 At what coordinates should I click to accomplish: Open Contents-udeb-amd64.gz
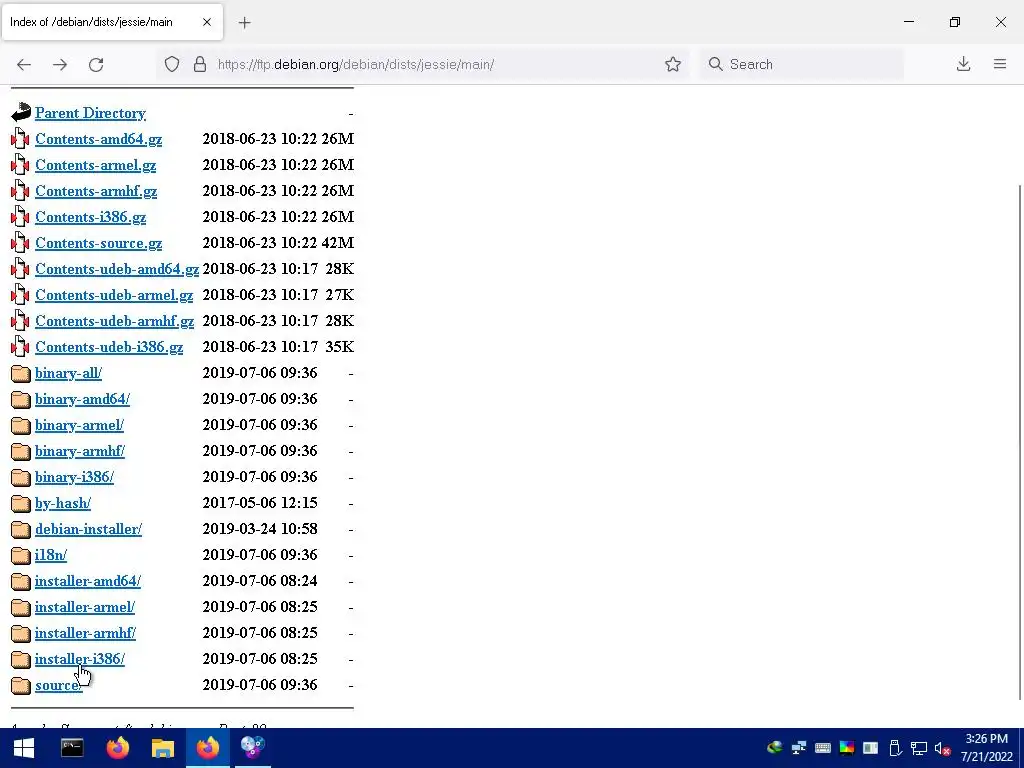[117, 269]
